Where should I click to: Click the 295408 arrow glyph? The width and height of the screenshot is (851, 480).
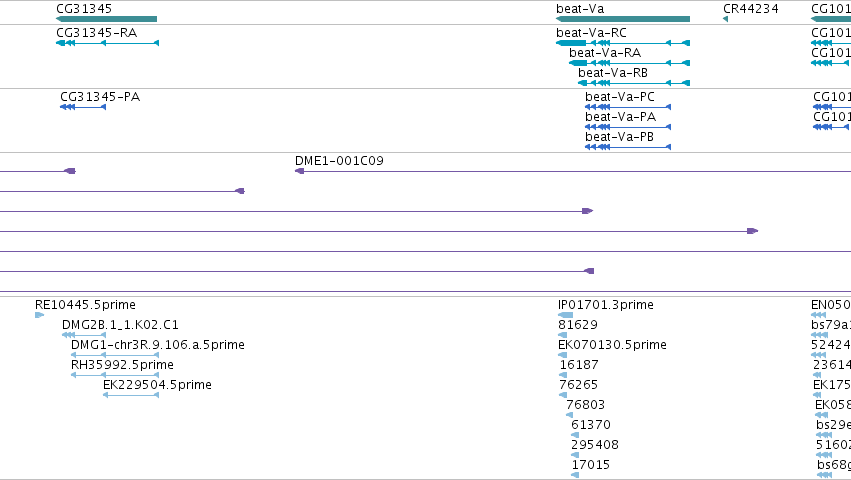click(x=575, y=456)
